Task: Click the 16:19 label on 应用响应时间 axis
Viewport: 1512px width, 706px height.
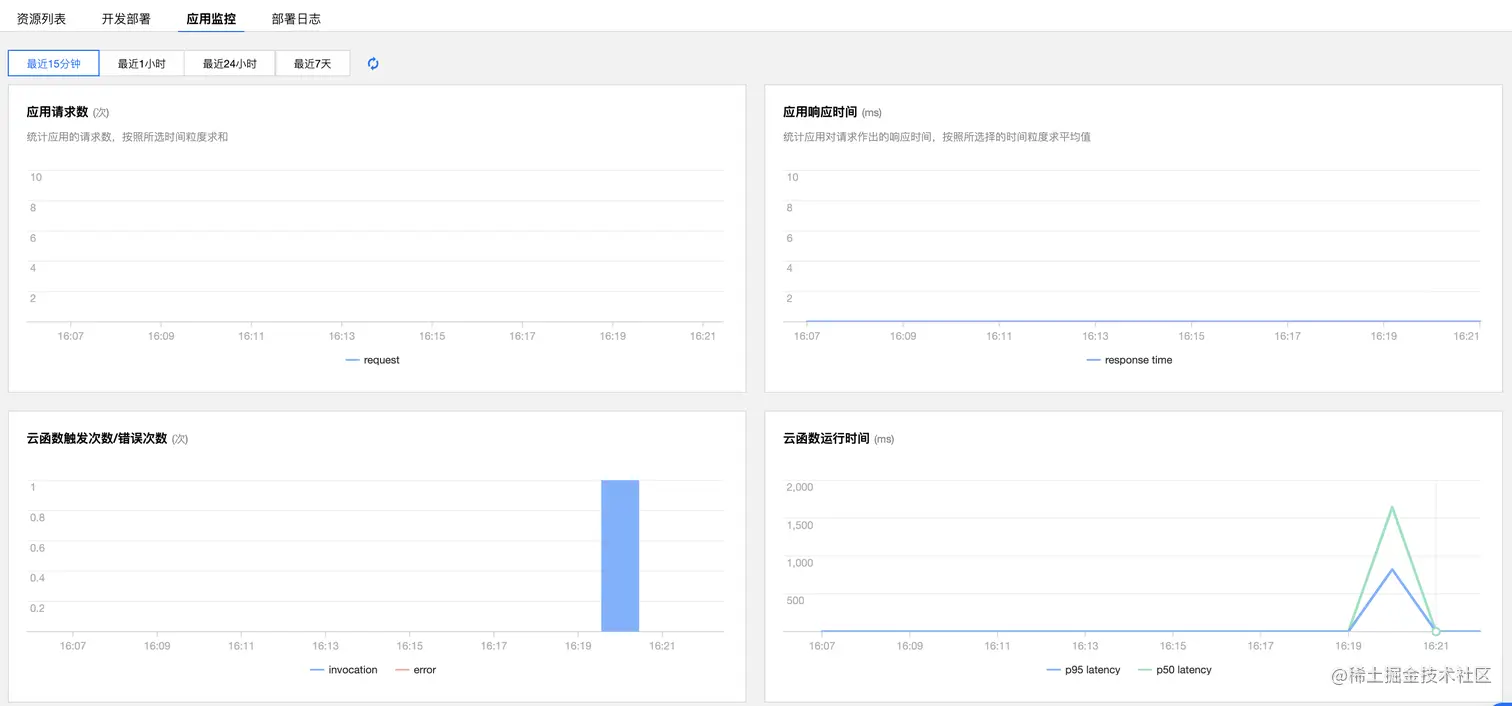Action: pos(1384,336)
